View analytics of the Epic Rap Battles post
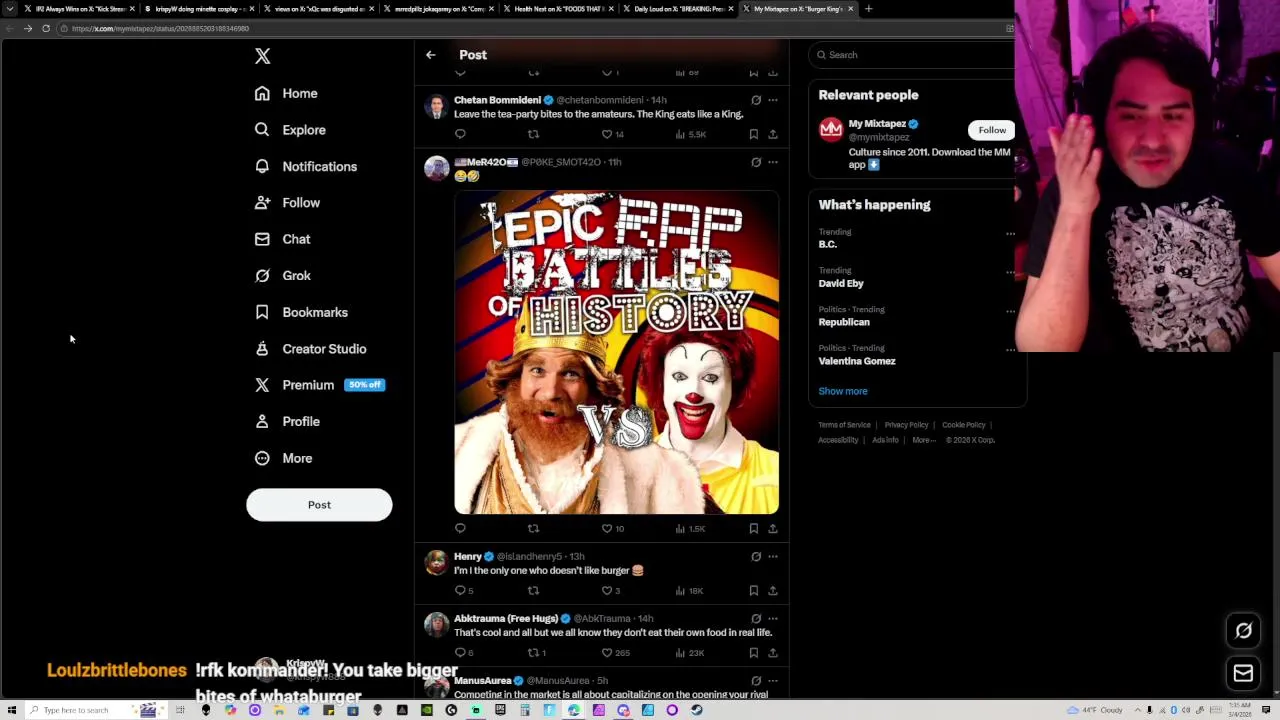The image size is (1280, 720). click(x=691, y=528)
